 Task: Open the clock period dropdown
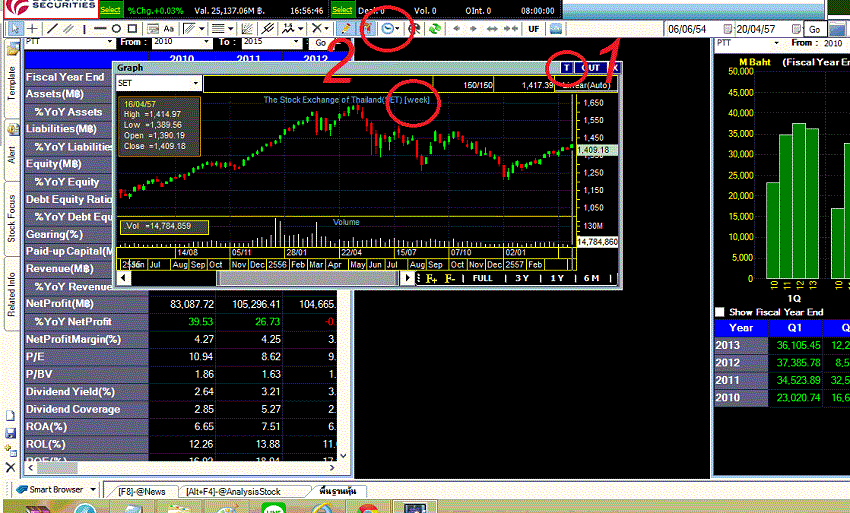398,28
